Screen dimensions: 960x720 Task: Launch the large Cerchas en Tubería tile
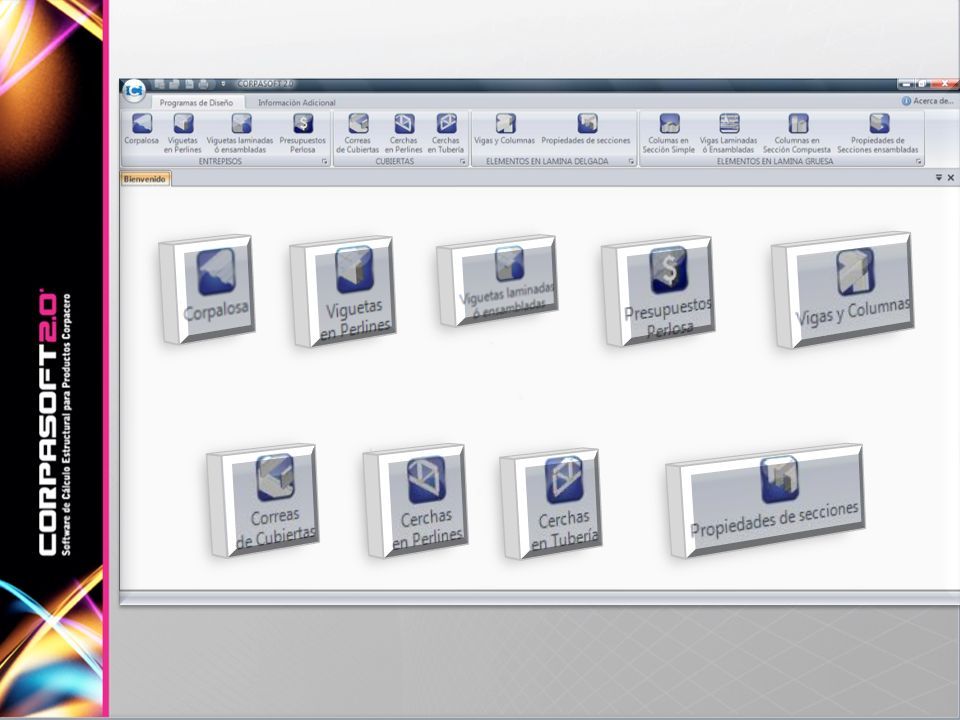[550, 504]
